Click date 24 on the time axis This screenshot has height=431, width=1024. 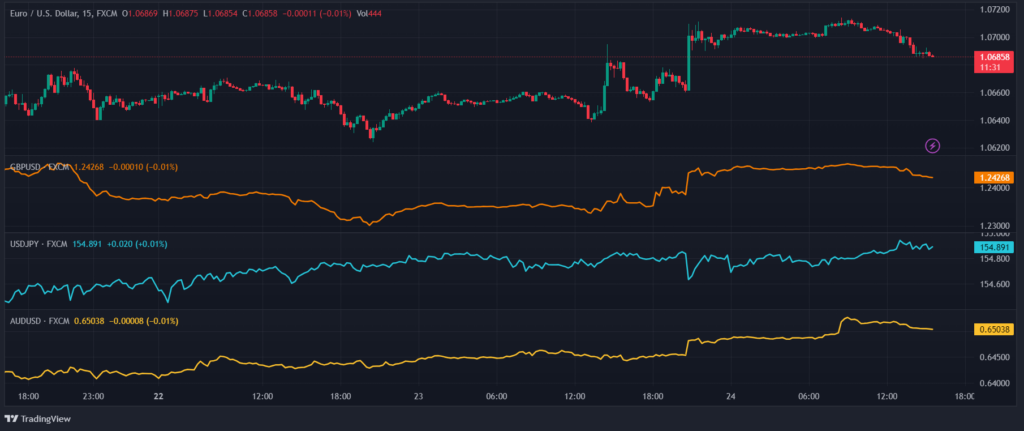coord(733,396)
